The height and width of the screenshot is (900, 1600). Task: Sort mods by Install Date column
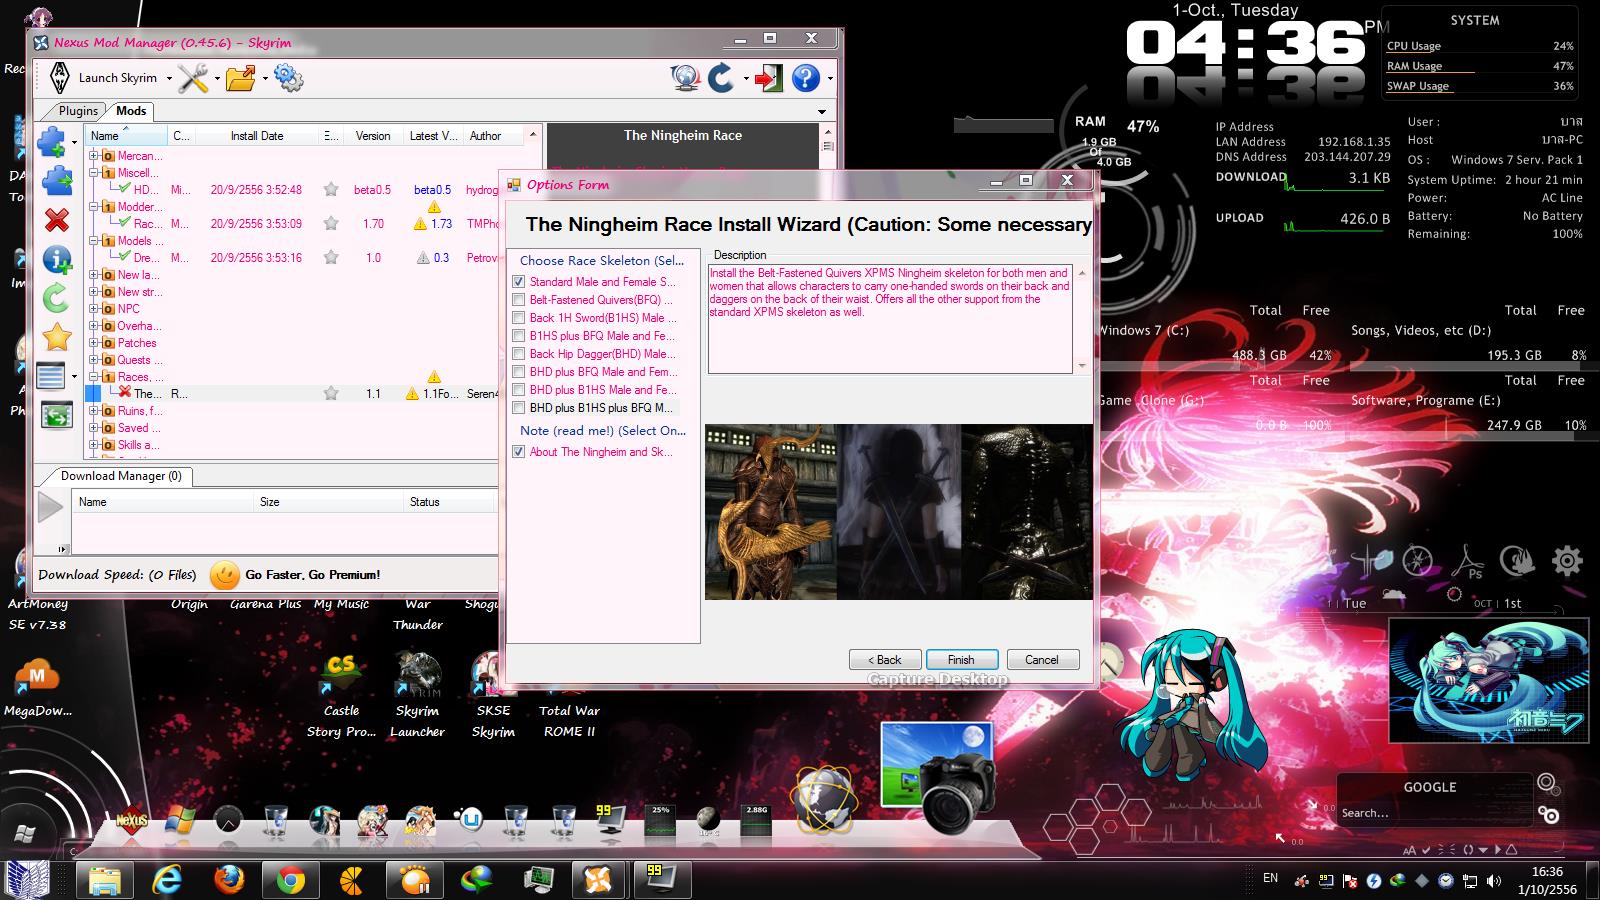(257, 136)
